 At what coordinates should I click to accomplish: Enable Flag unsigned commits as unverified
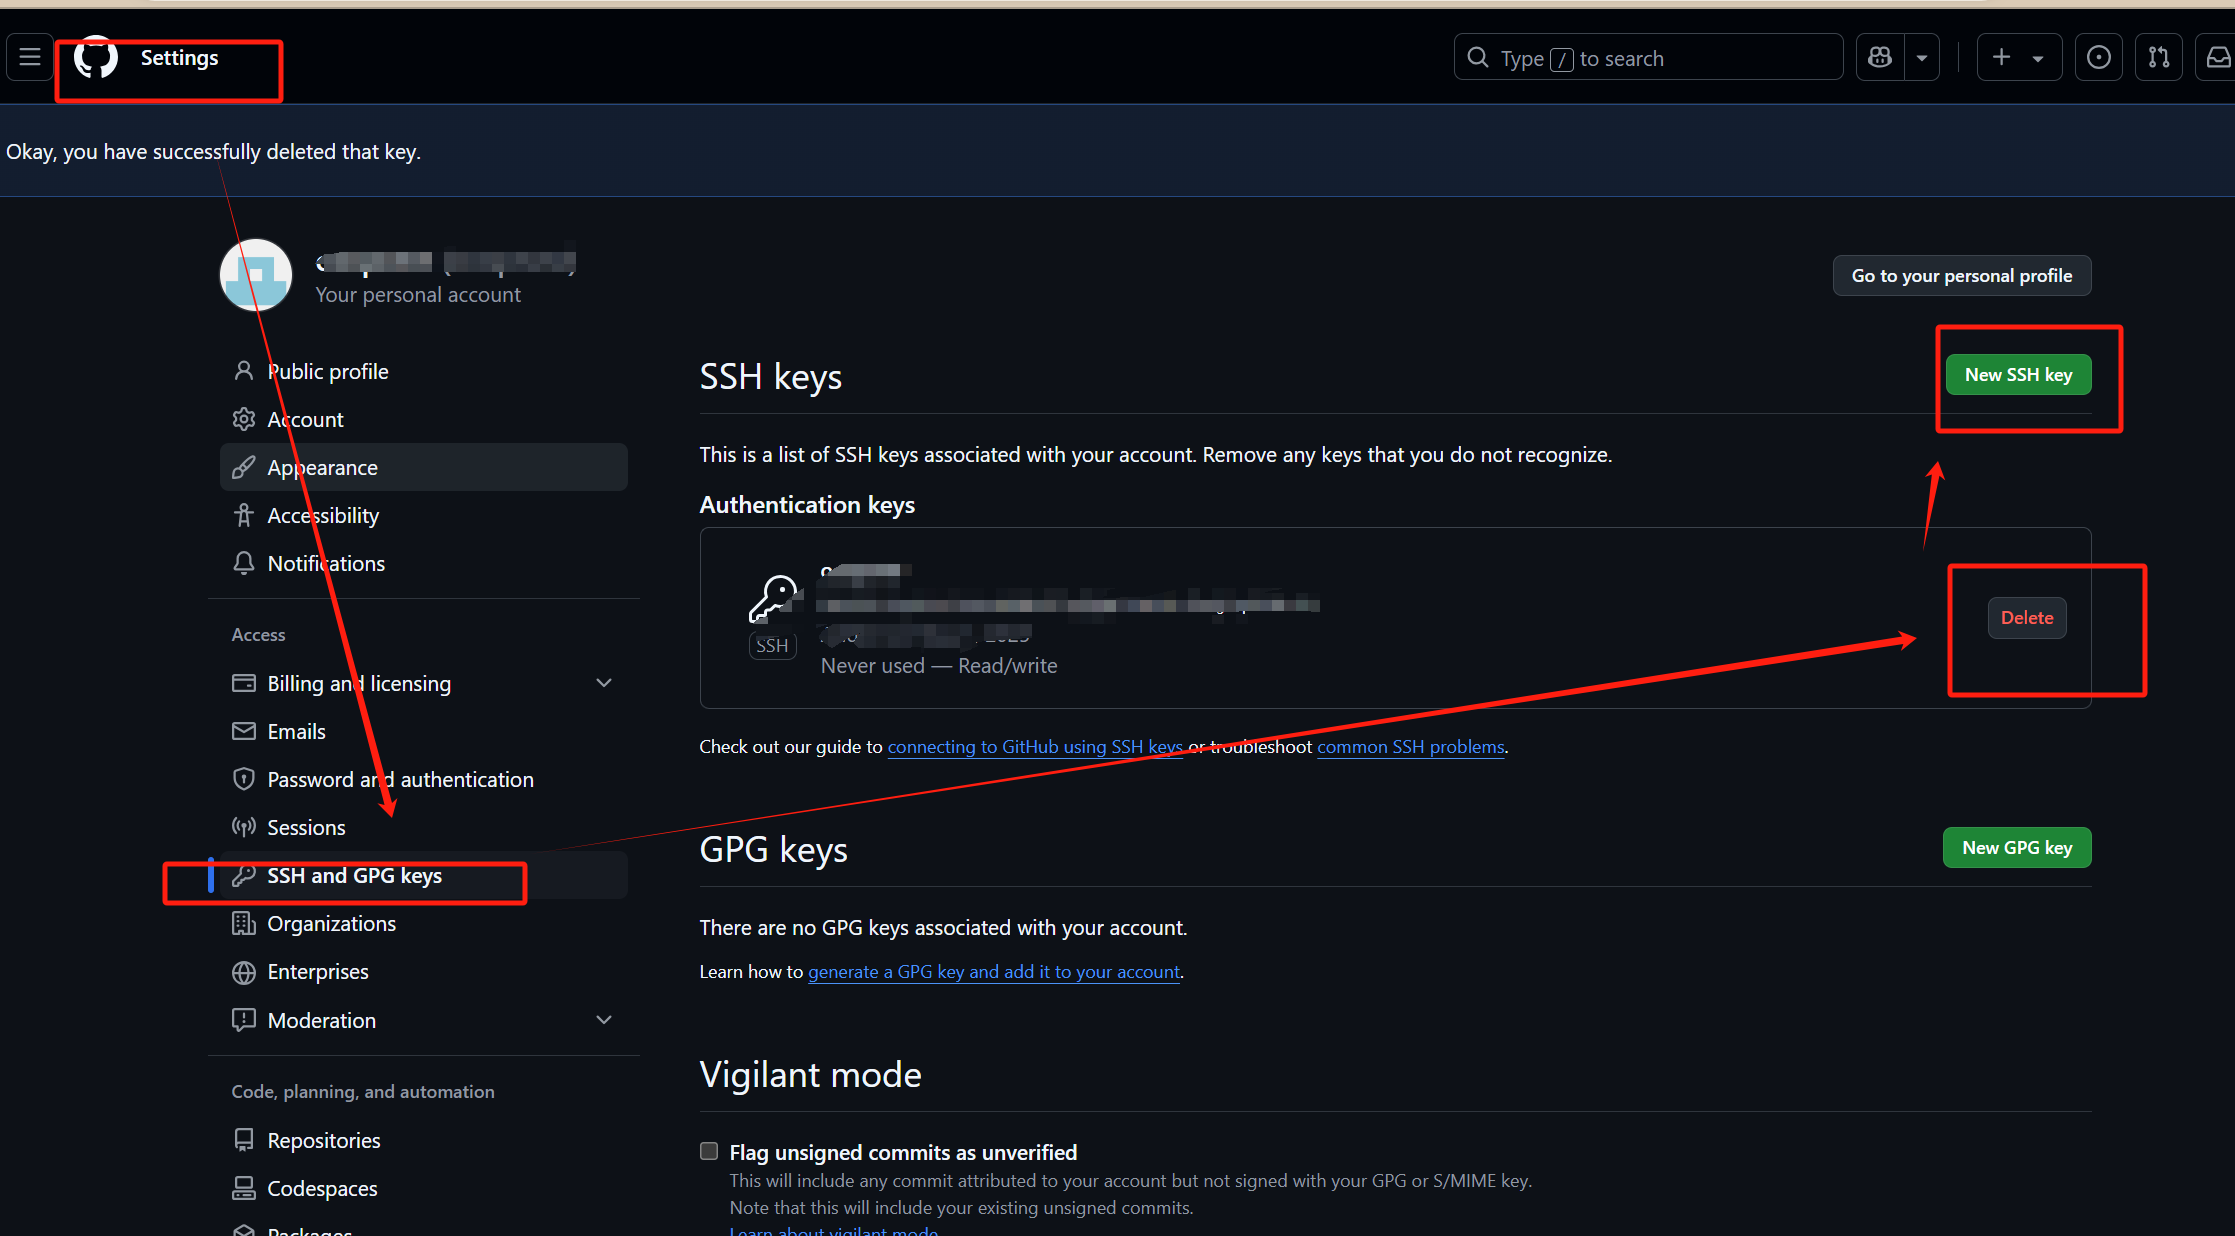click(709, 1151)
